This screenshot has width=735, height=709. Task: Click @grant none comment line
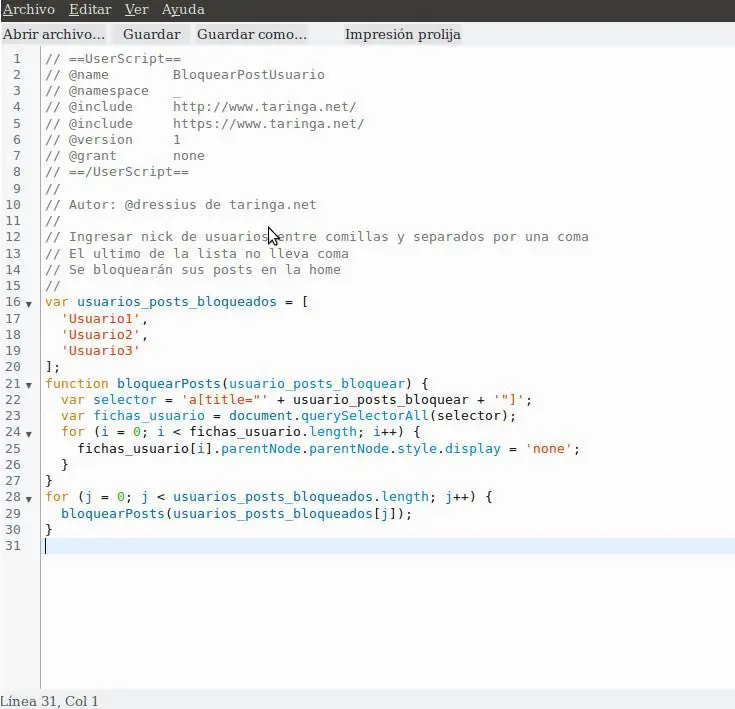click(x=125, y=156)
